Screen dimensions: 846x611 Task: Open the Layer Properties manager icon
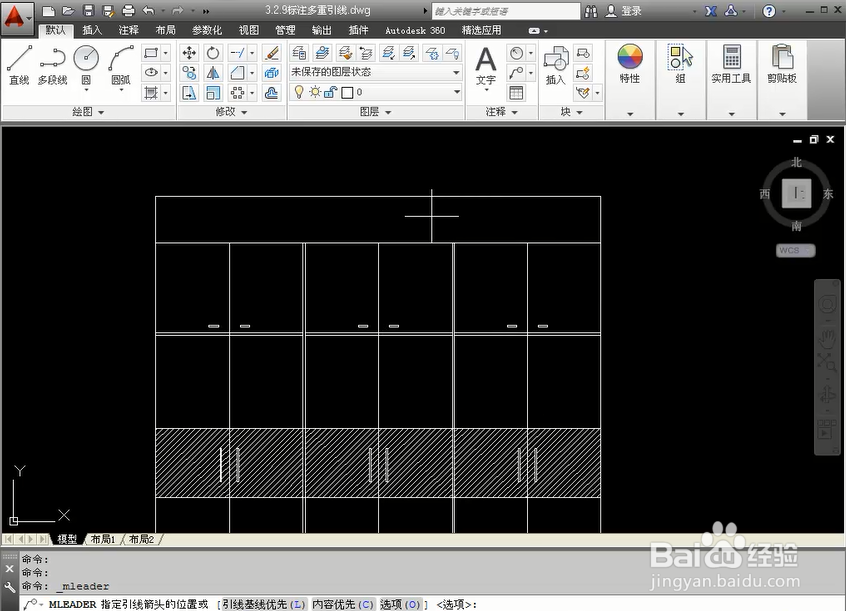299,53
